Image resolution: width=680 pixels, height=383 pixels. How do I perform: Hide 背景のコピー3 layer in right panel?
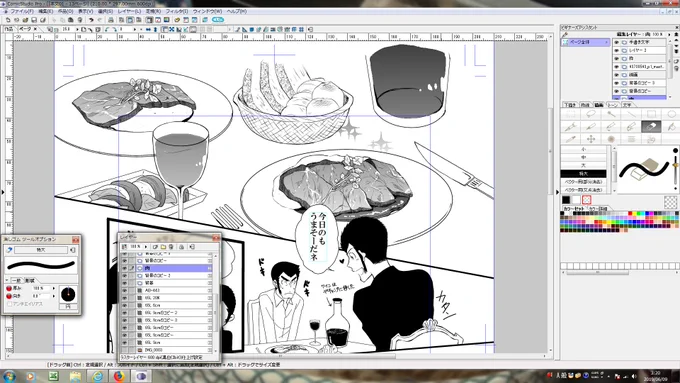point(616,83)
